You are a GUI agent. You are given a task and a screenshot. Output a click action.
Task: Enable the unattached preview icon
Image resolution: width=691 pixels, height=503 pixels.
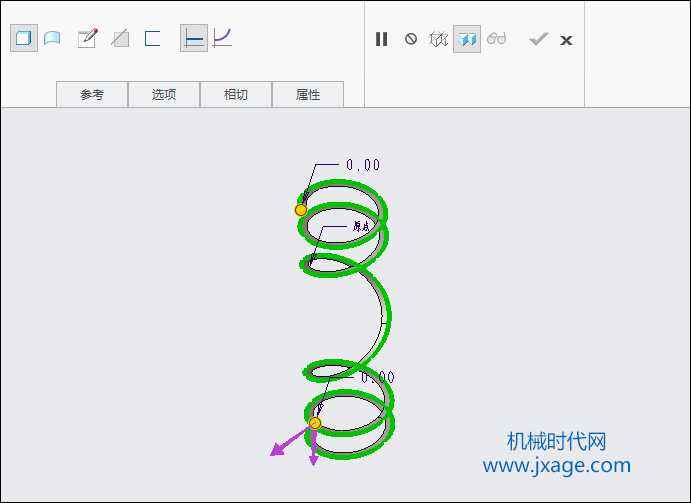(x=438, y=39)
